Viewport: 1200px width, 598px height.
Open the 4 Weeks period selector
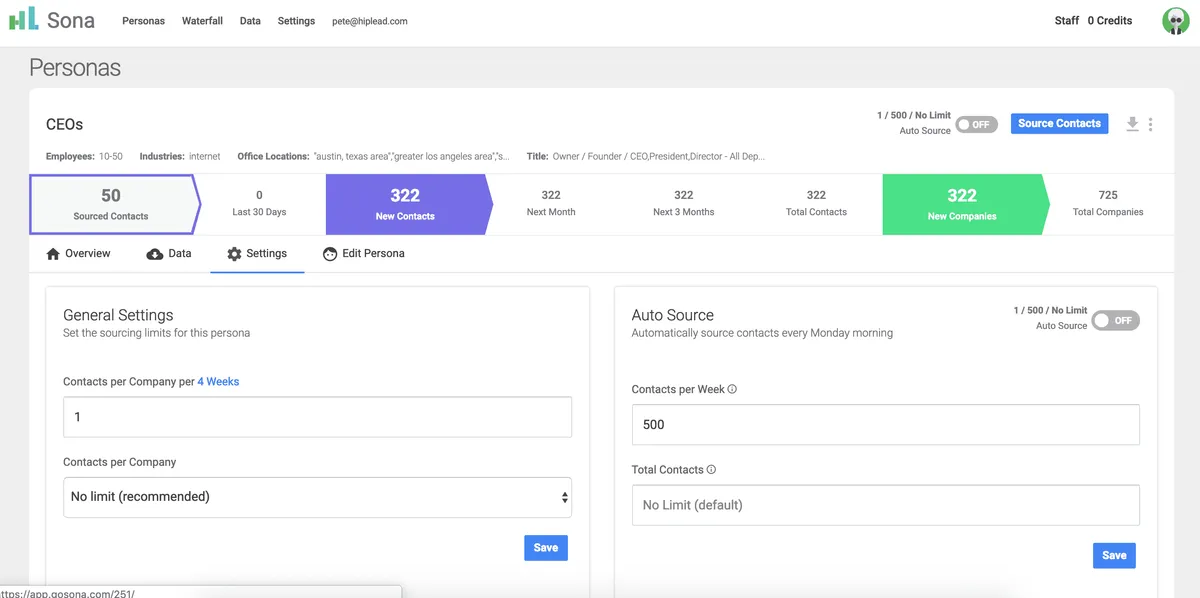point(218,381)
